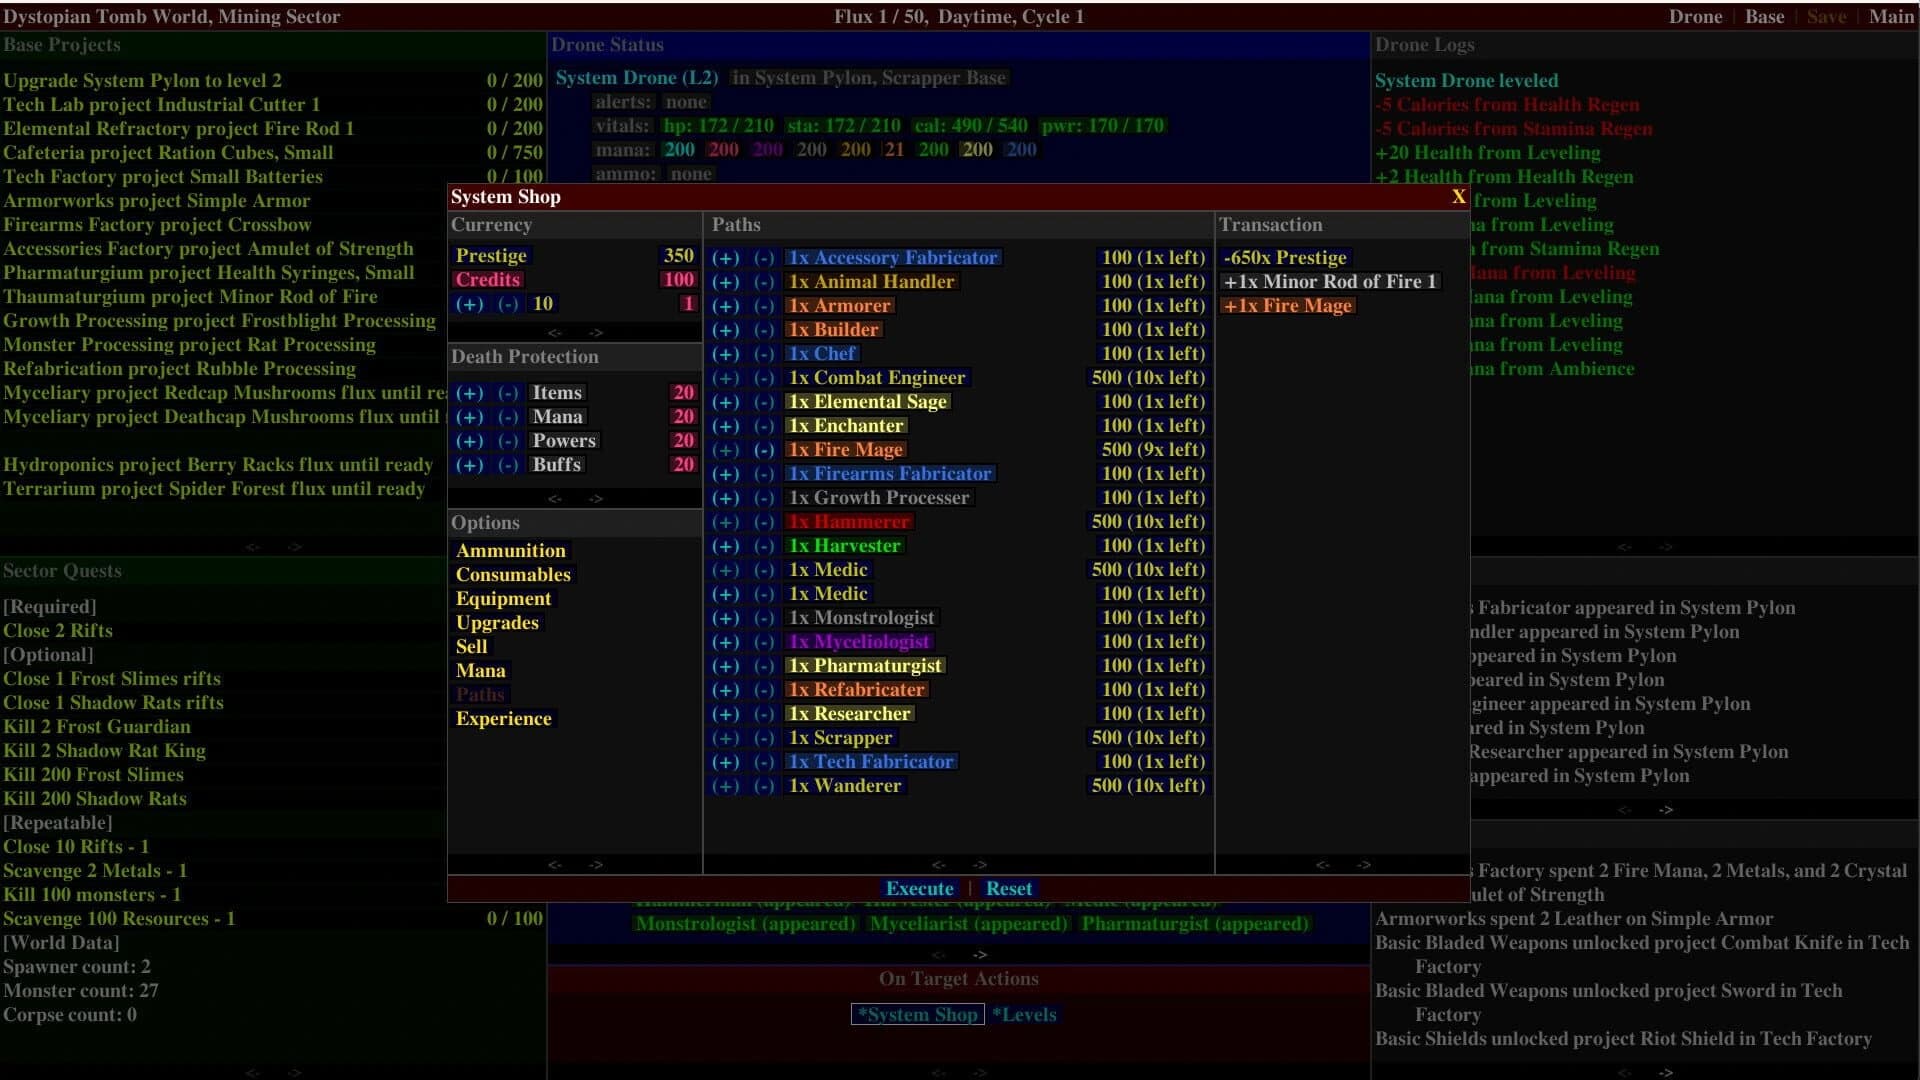Viewport: 1920px width, 1080px height.
Task: Page Paths list forward with arrow
Action: pyautogui.click(x=980, y=865)
